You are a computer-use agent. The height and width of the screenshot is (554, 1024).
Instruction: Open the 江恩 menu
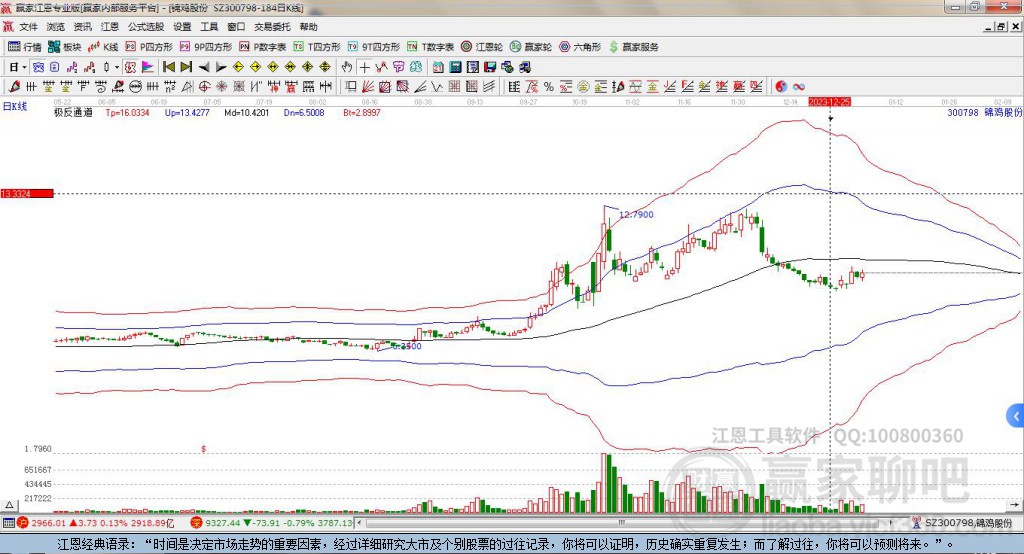(110, 27)
